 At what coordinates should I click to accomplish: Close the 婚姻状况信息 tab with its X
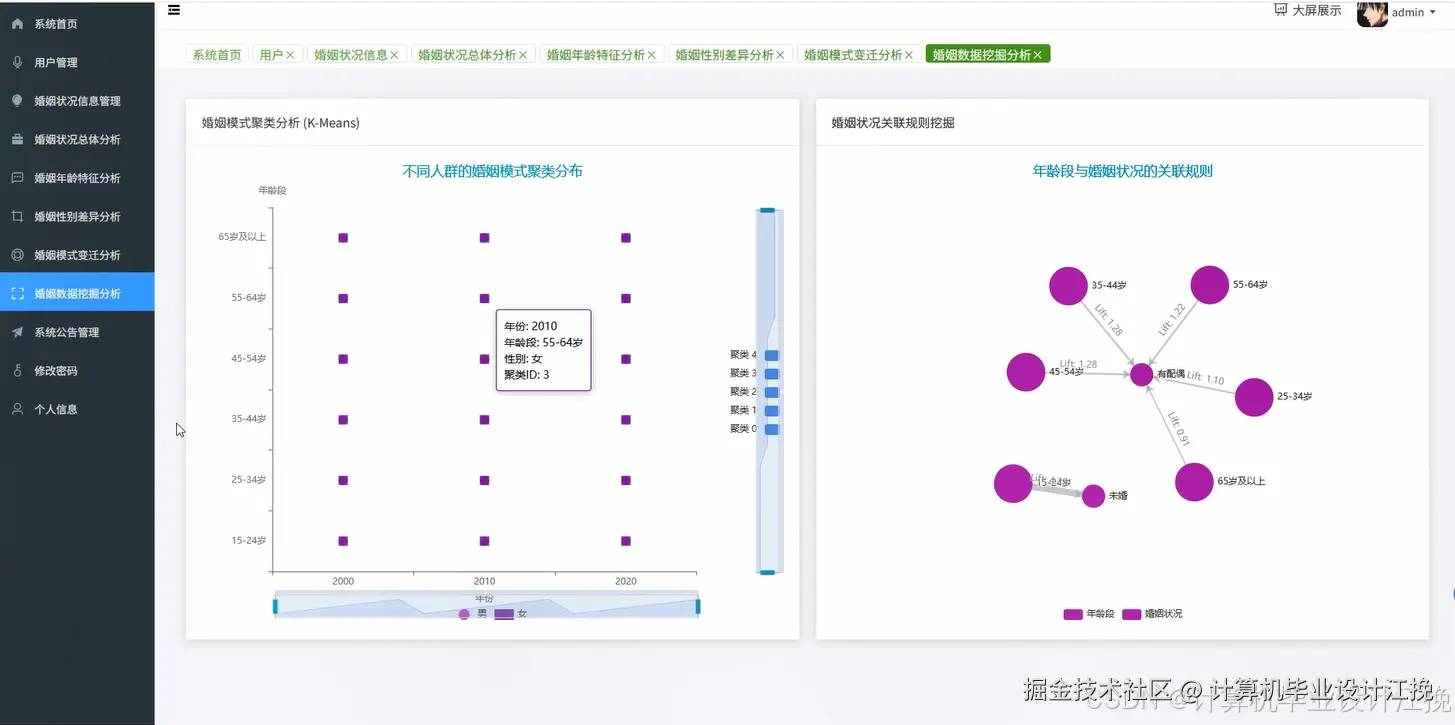pyautogui.click(x=394, y=55)
